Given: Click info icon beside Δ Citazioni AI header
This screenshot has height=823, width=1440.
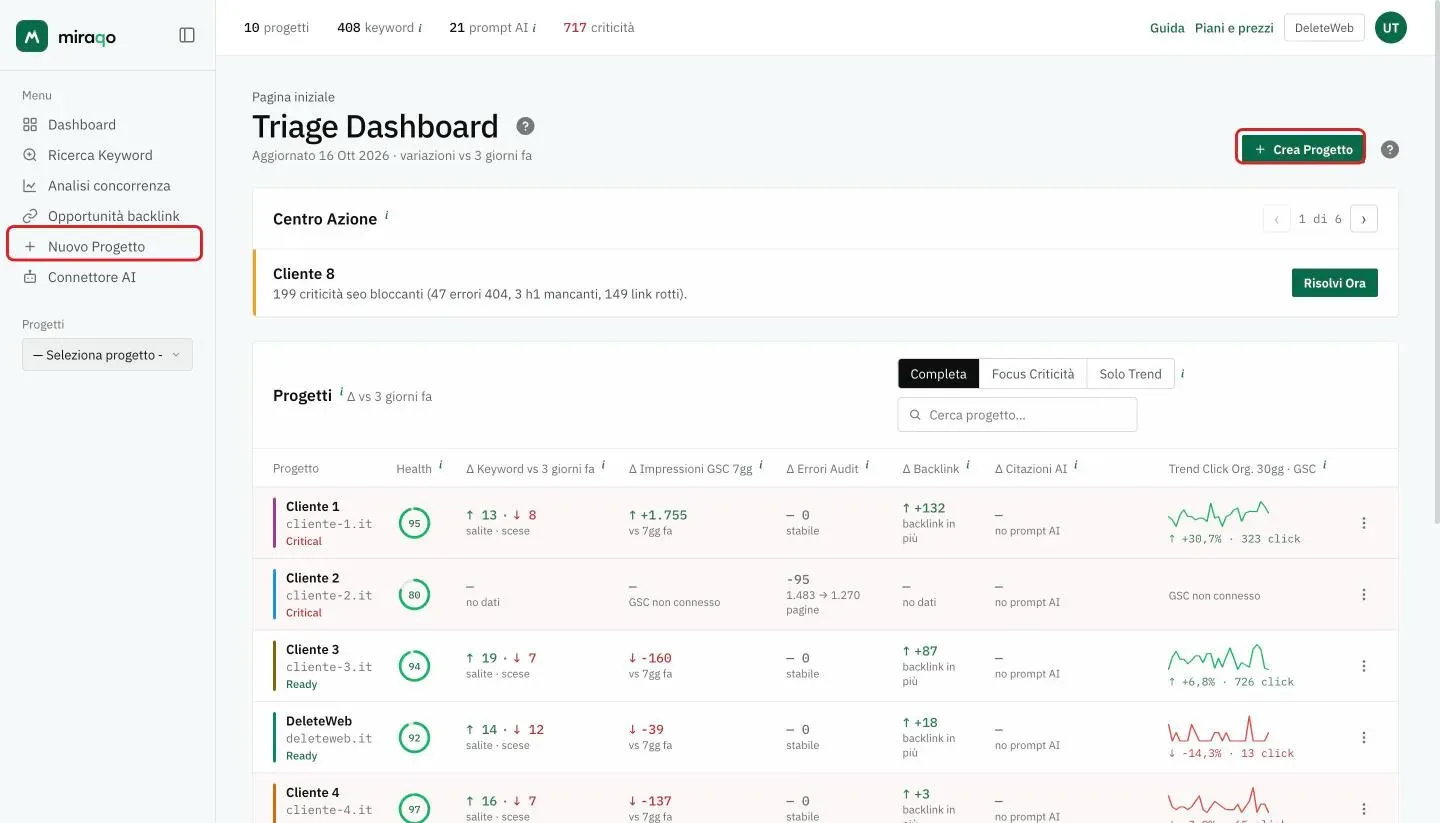Looking at the screenshot, I should pos(1076,465).
